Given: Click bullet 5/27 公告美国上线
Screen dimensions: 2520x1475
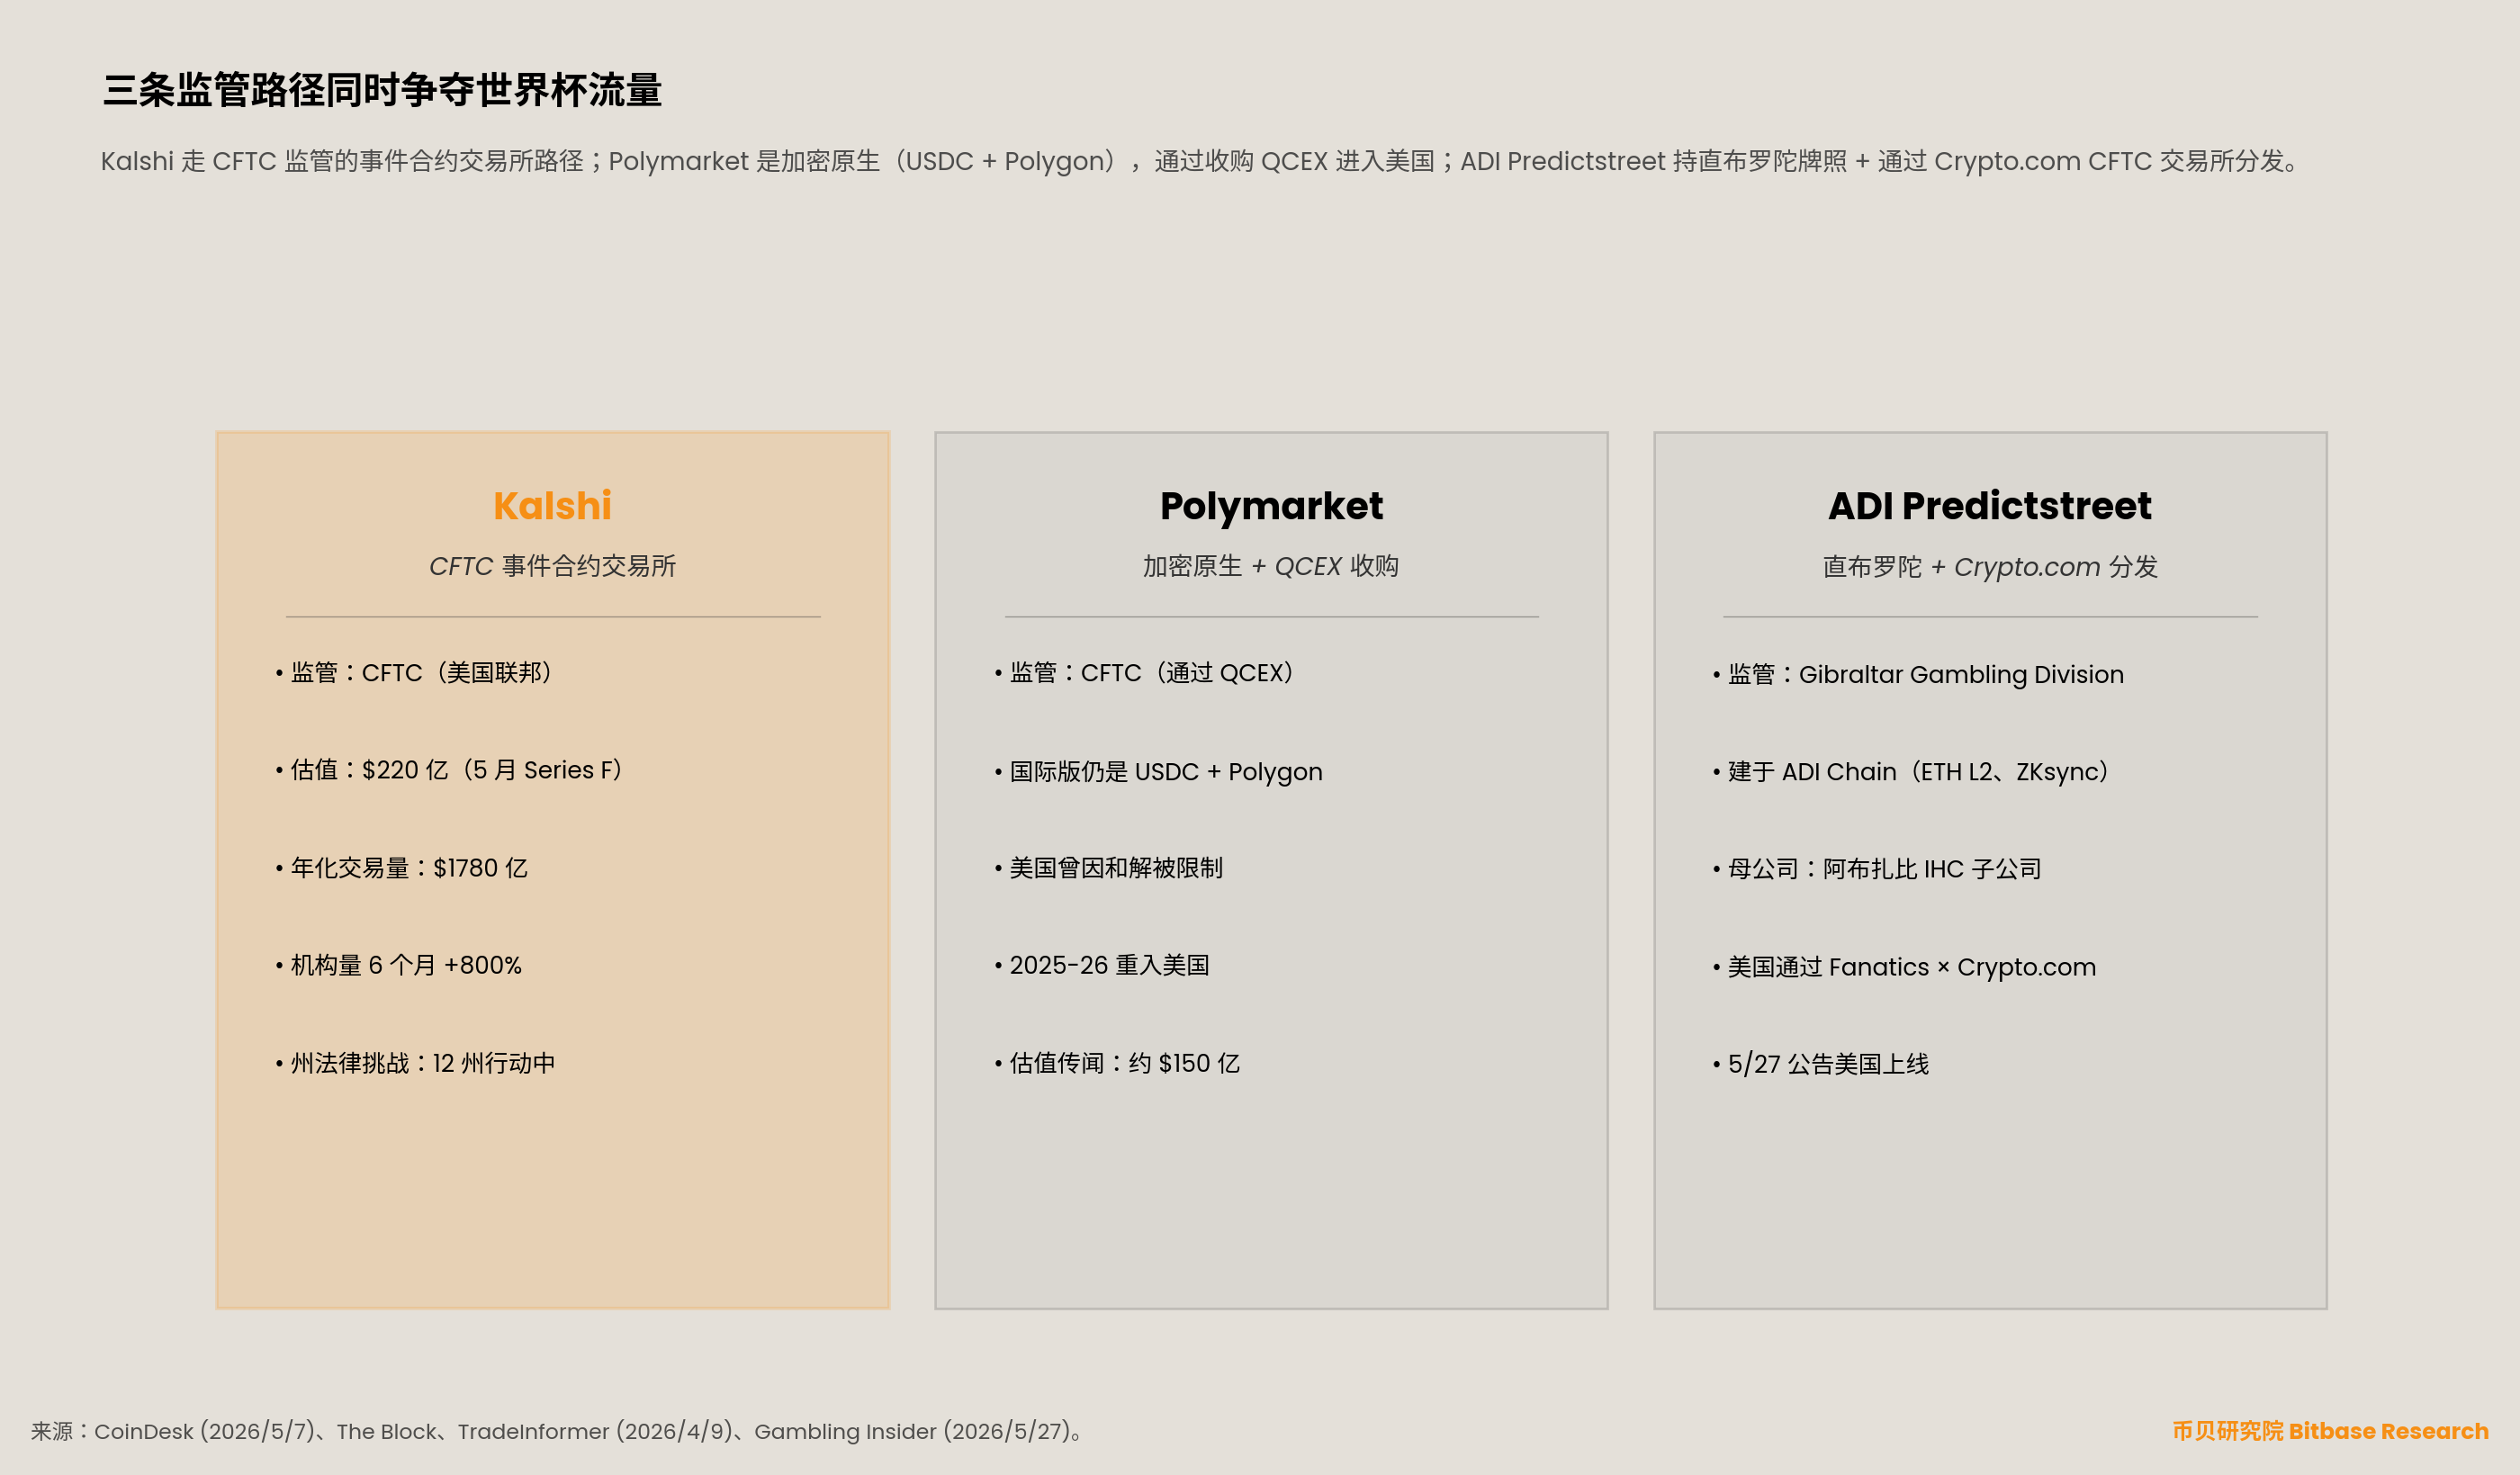Looking at the screenshot, I should pyautogui.click(x=1821, y=1064).
